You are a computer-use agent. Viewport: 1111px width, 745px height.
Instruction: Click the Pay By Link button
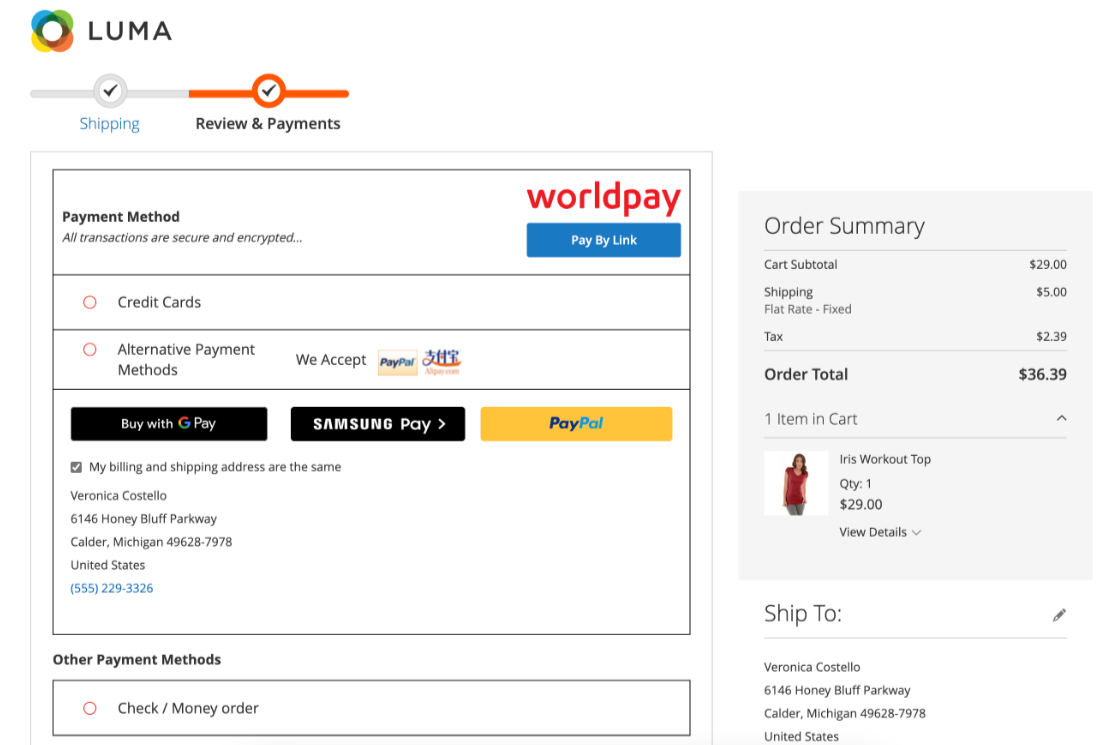tap(604, 240)
